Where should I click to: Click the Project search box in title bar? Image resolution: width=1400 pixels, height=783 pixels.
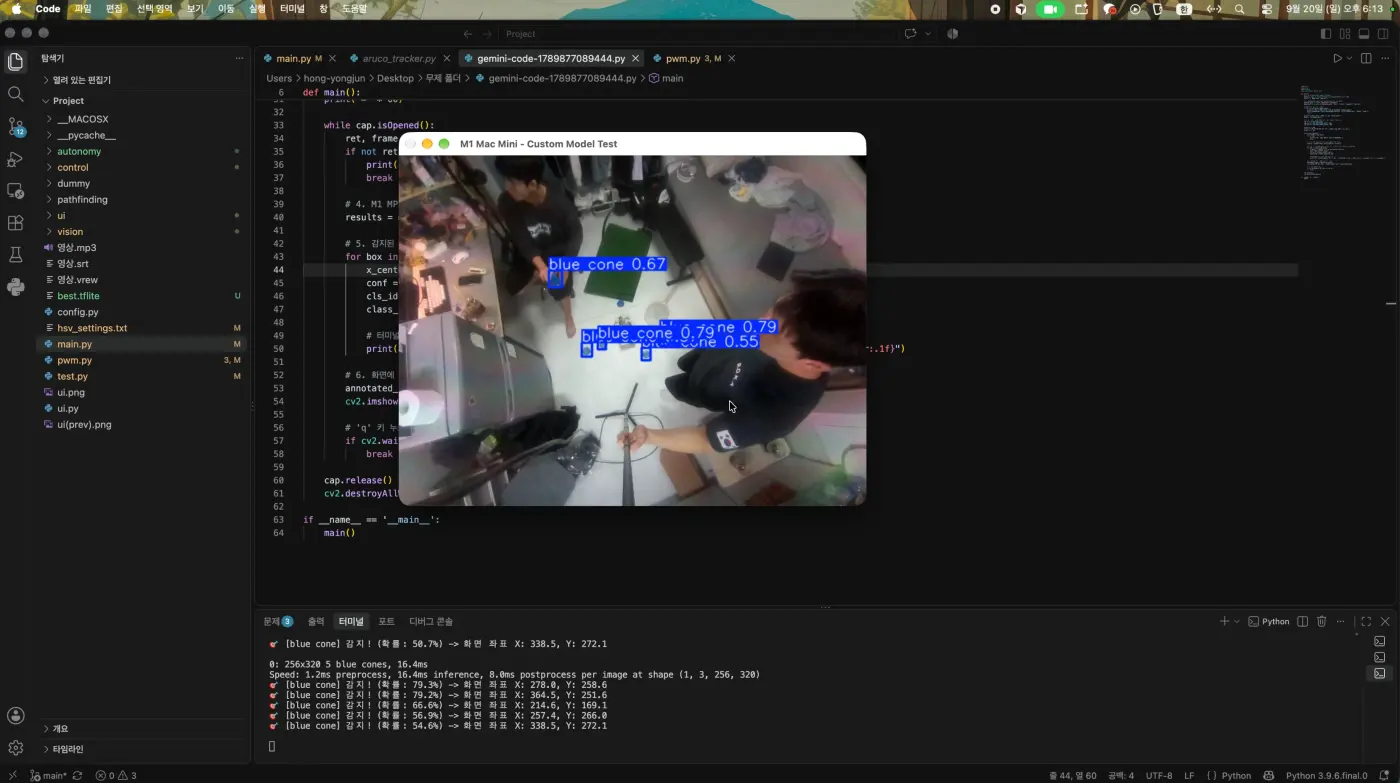pyautogui.click(x=700, y=33)
